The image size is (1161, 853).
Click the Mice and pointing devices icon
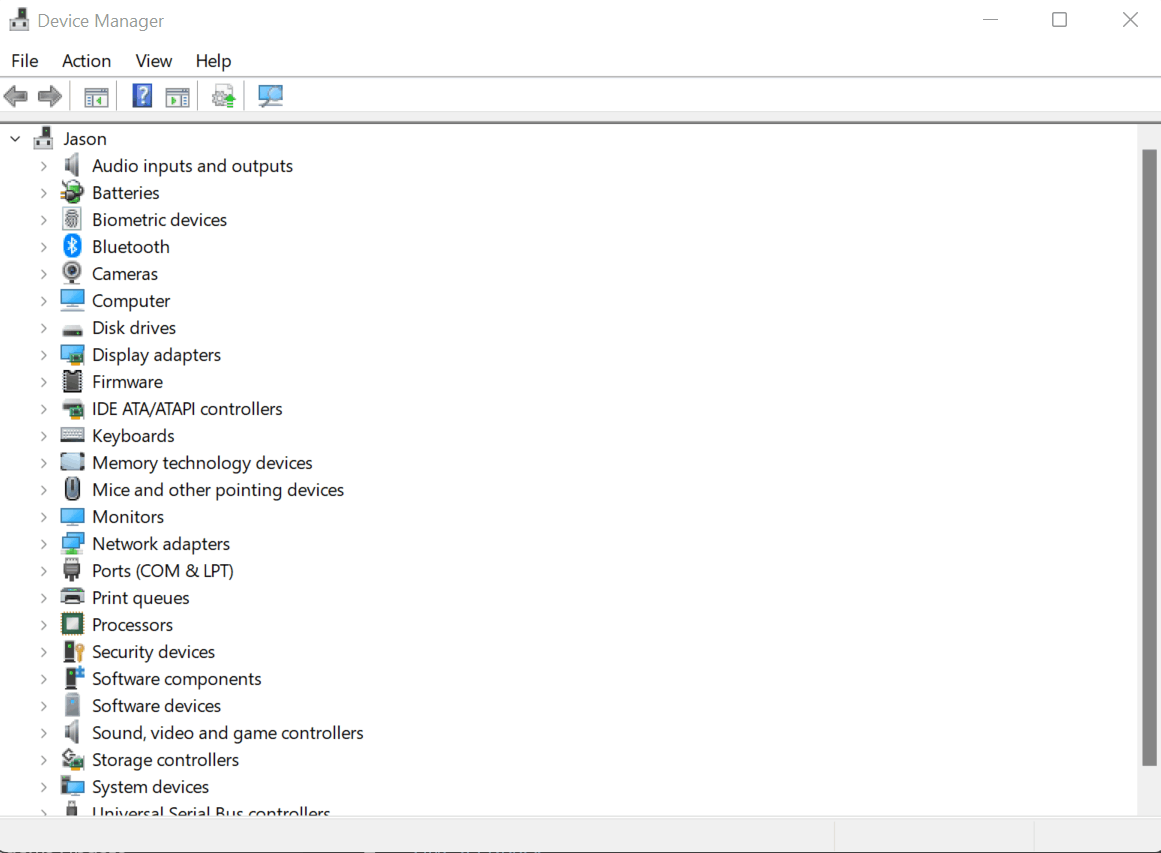pyautogui.click(x=72, y=489)
